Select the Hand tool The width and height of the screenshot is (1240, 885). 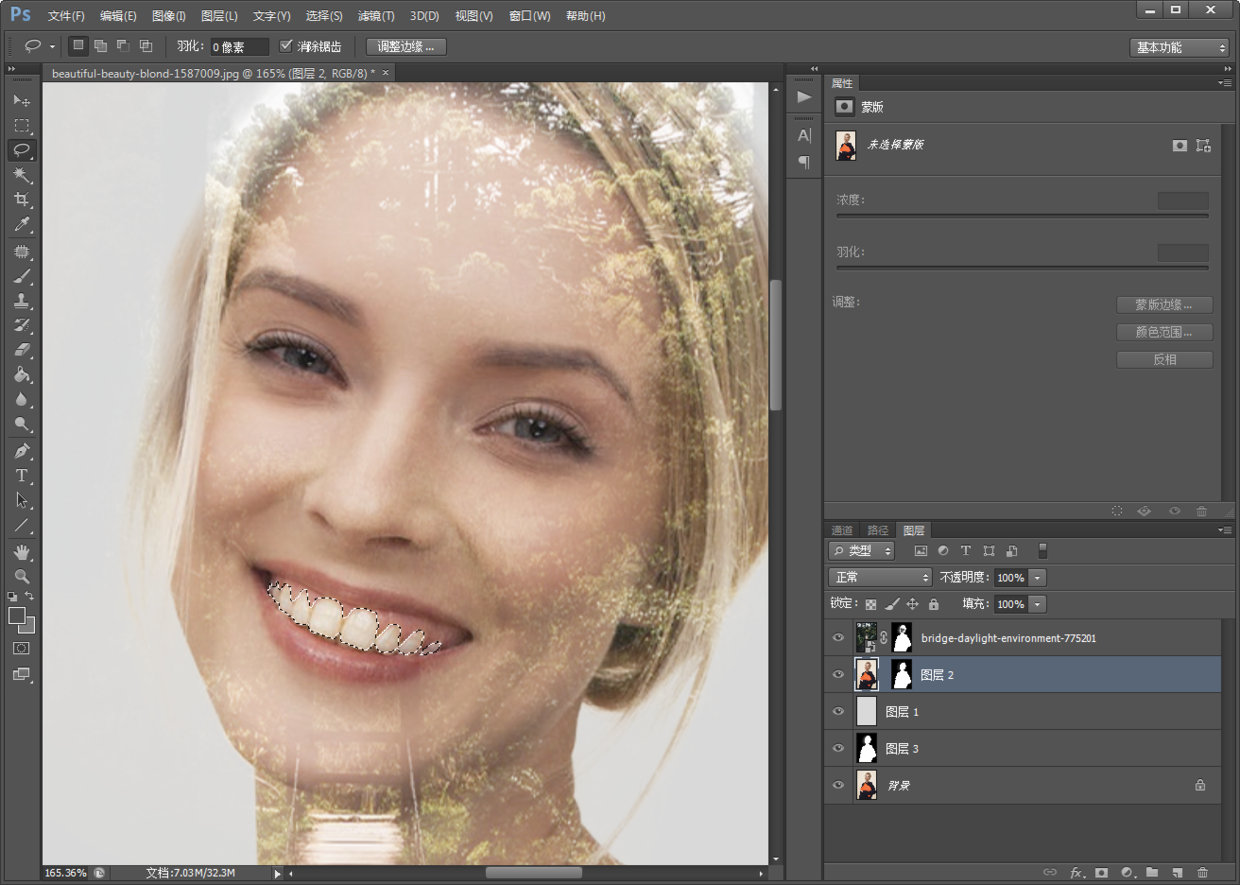click(x=21, y=552)
